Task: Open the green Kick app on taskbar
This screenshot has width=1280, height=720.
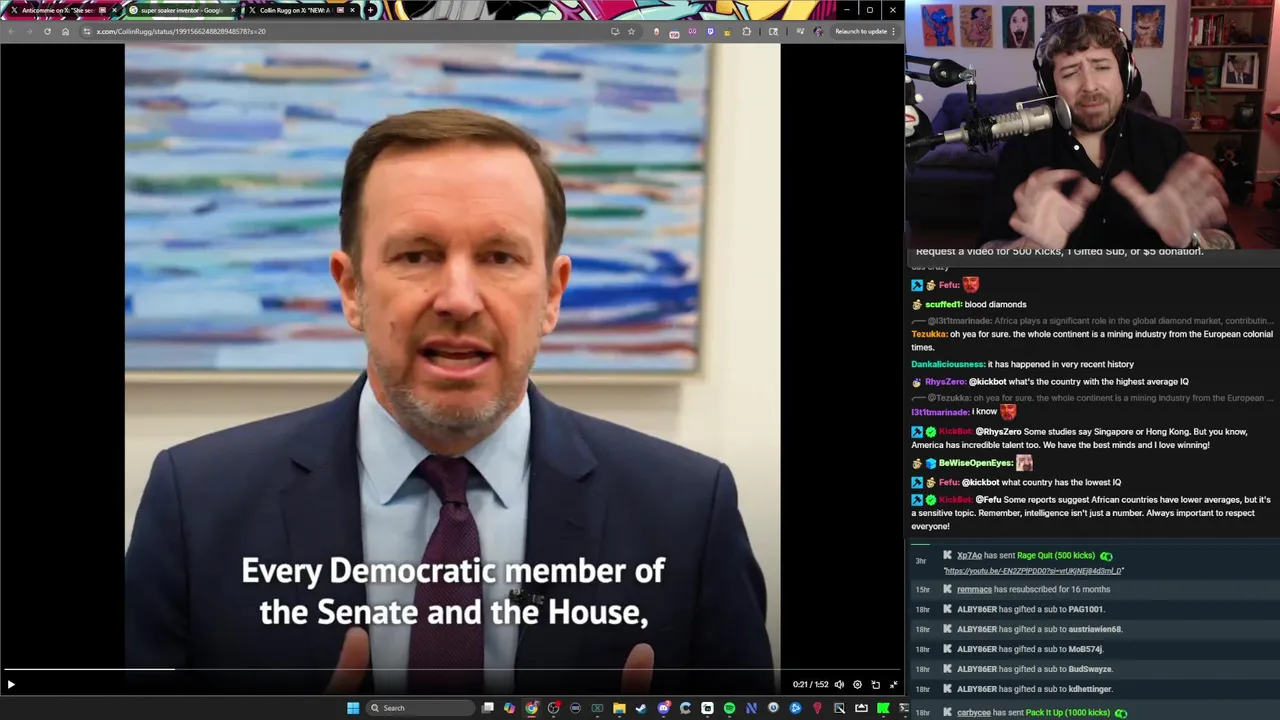Action: 883,708
